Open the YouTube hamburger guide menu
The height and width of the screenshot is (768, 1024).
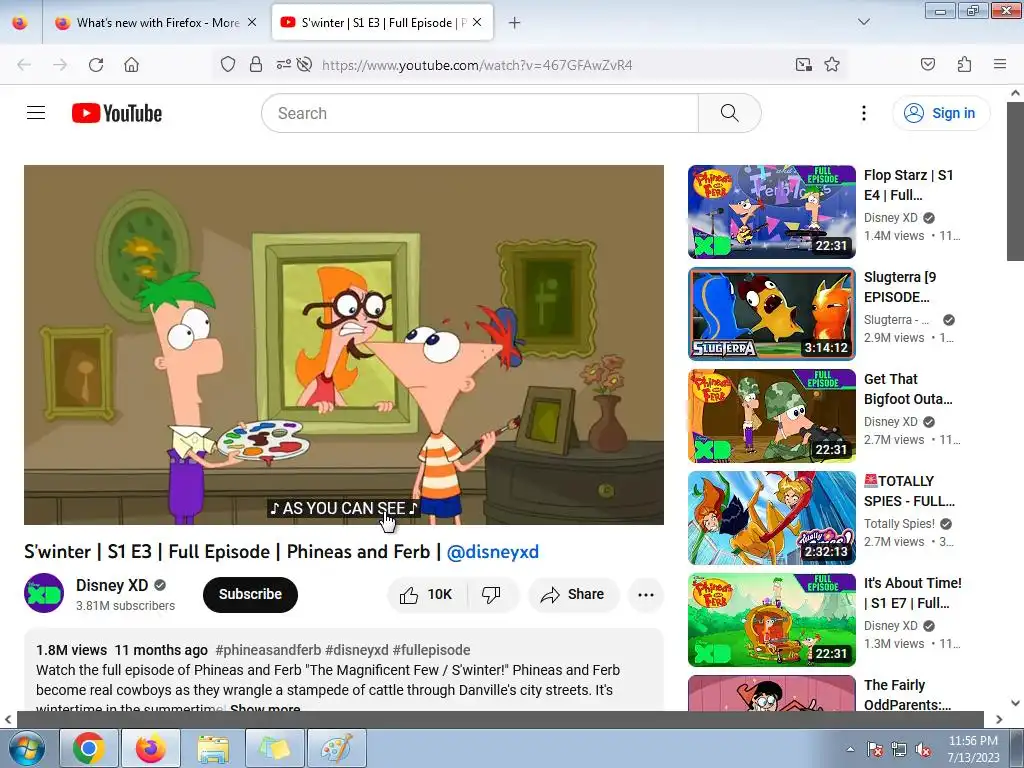[x=36, y=113]
